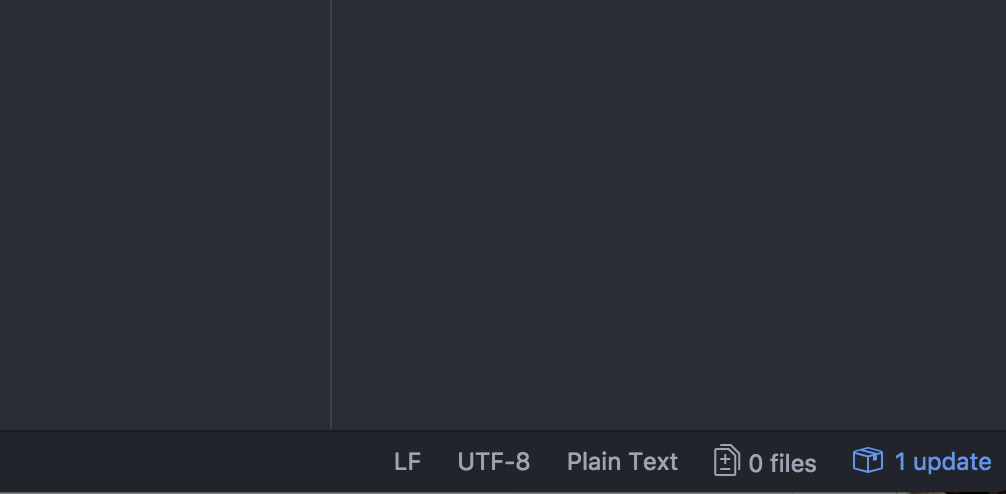Open the UTF-8 encoding selector
Screen dimensions: 1006x494
click(x=494, y=461)
